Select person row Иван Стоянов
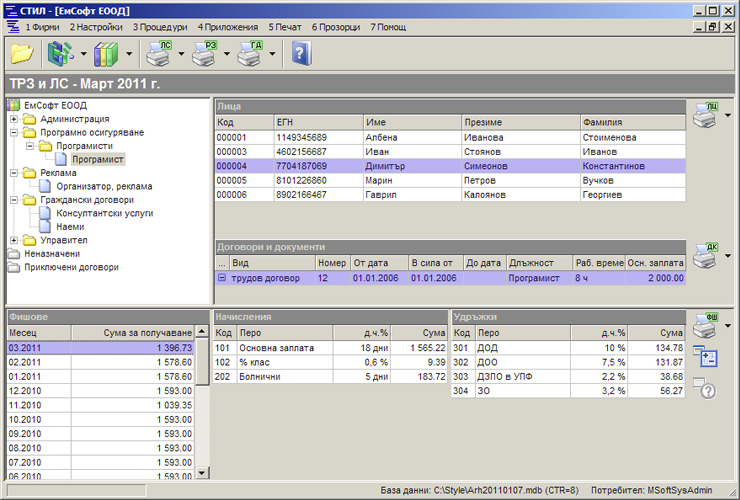The width and height of the screenshot is (740, 500). (450, 152)
